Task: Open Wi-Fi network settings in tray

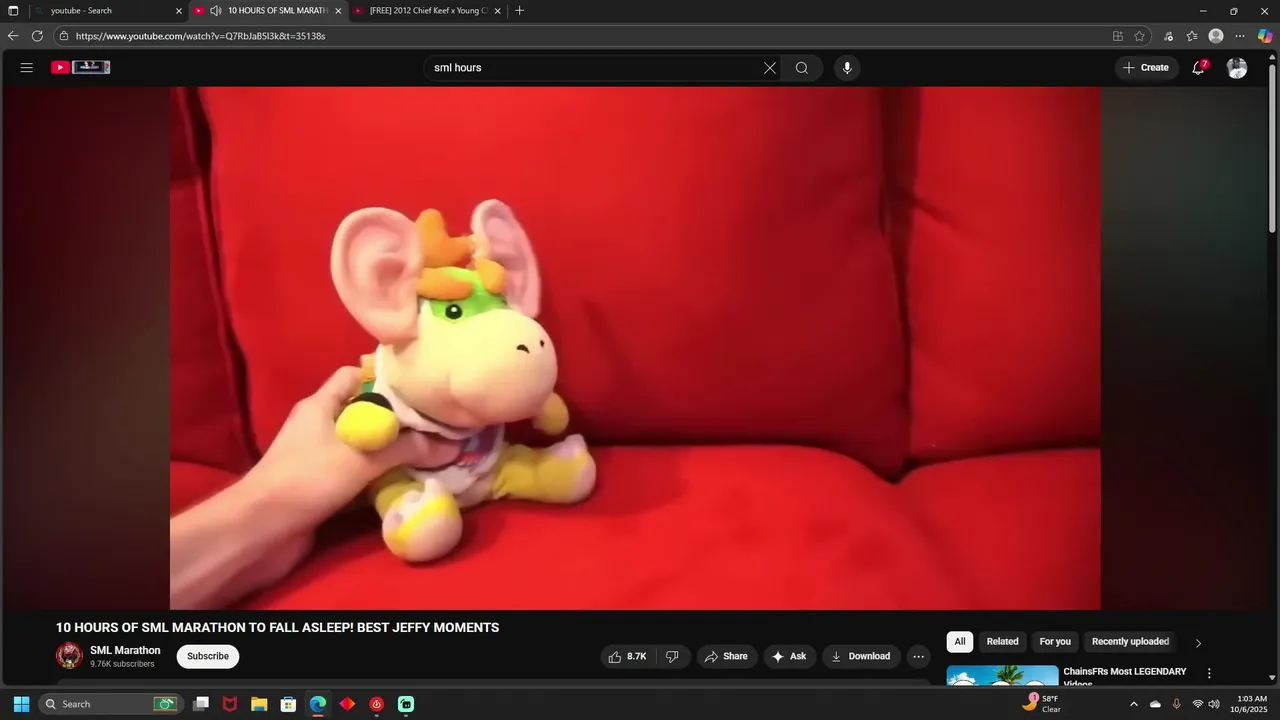Action: [x=1198, y=704]
